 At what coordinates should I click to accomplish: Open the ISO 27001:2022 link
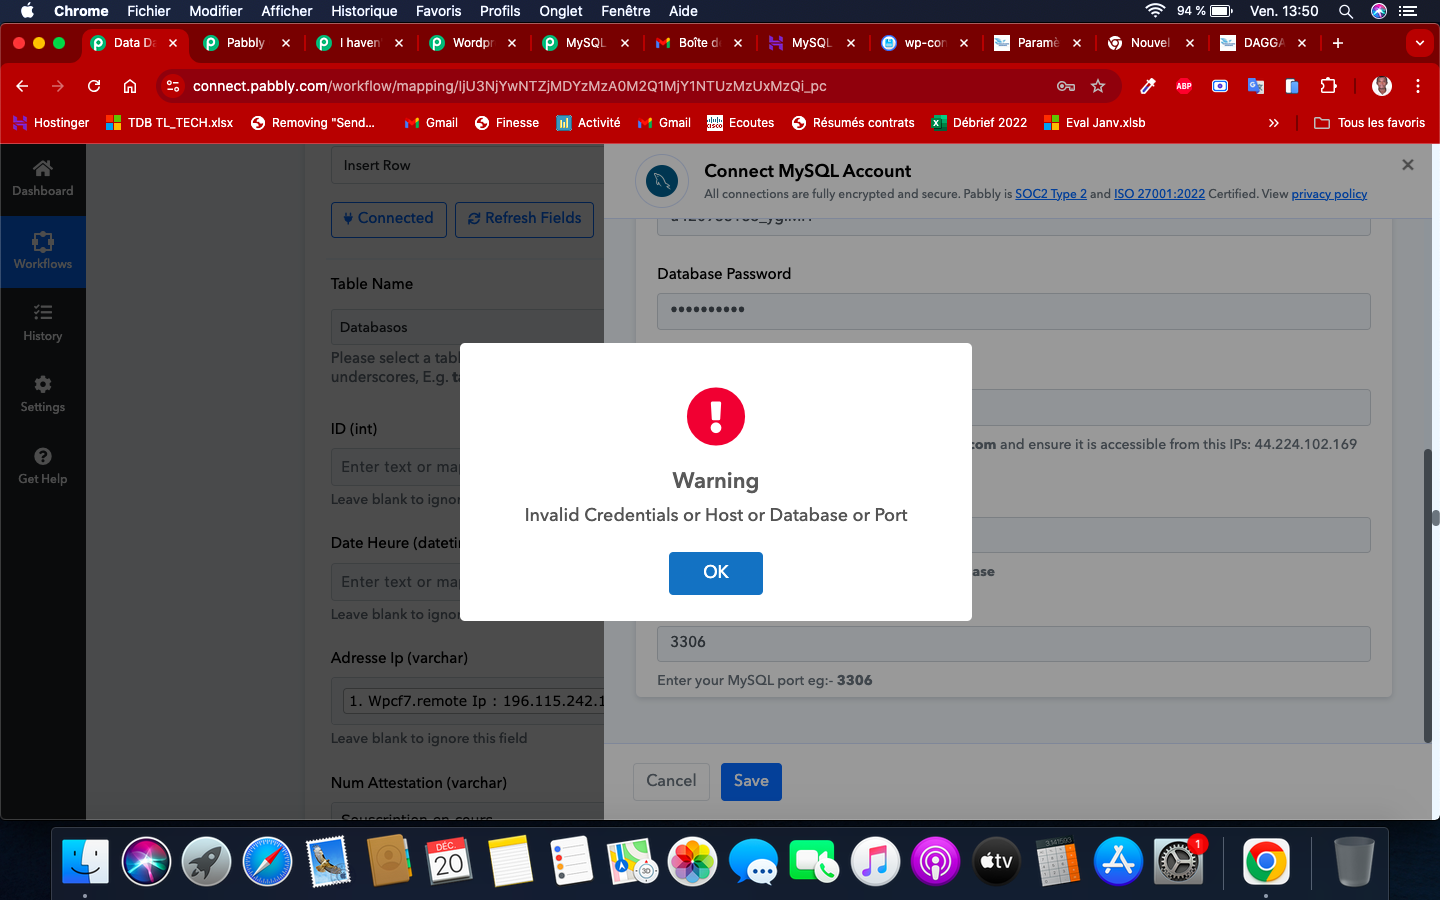coord(1160,194)
